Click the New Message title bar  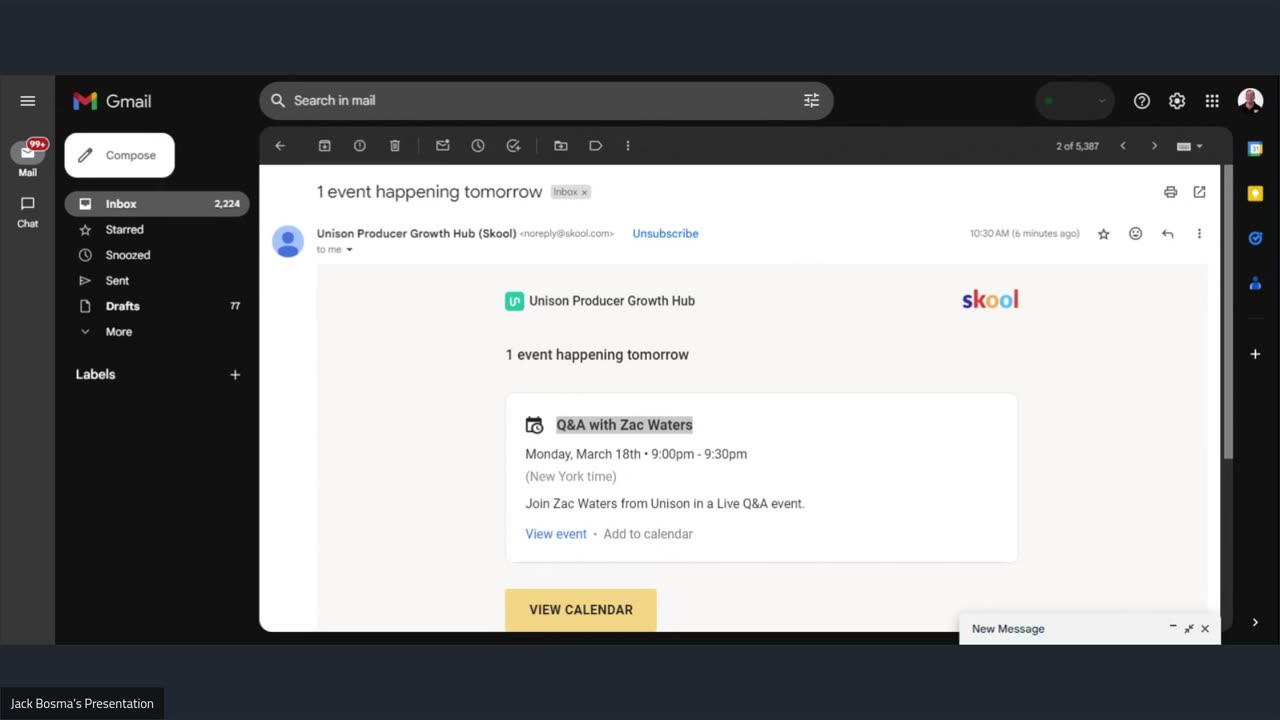[1090, 629]
